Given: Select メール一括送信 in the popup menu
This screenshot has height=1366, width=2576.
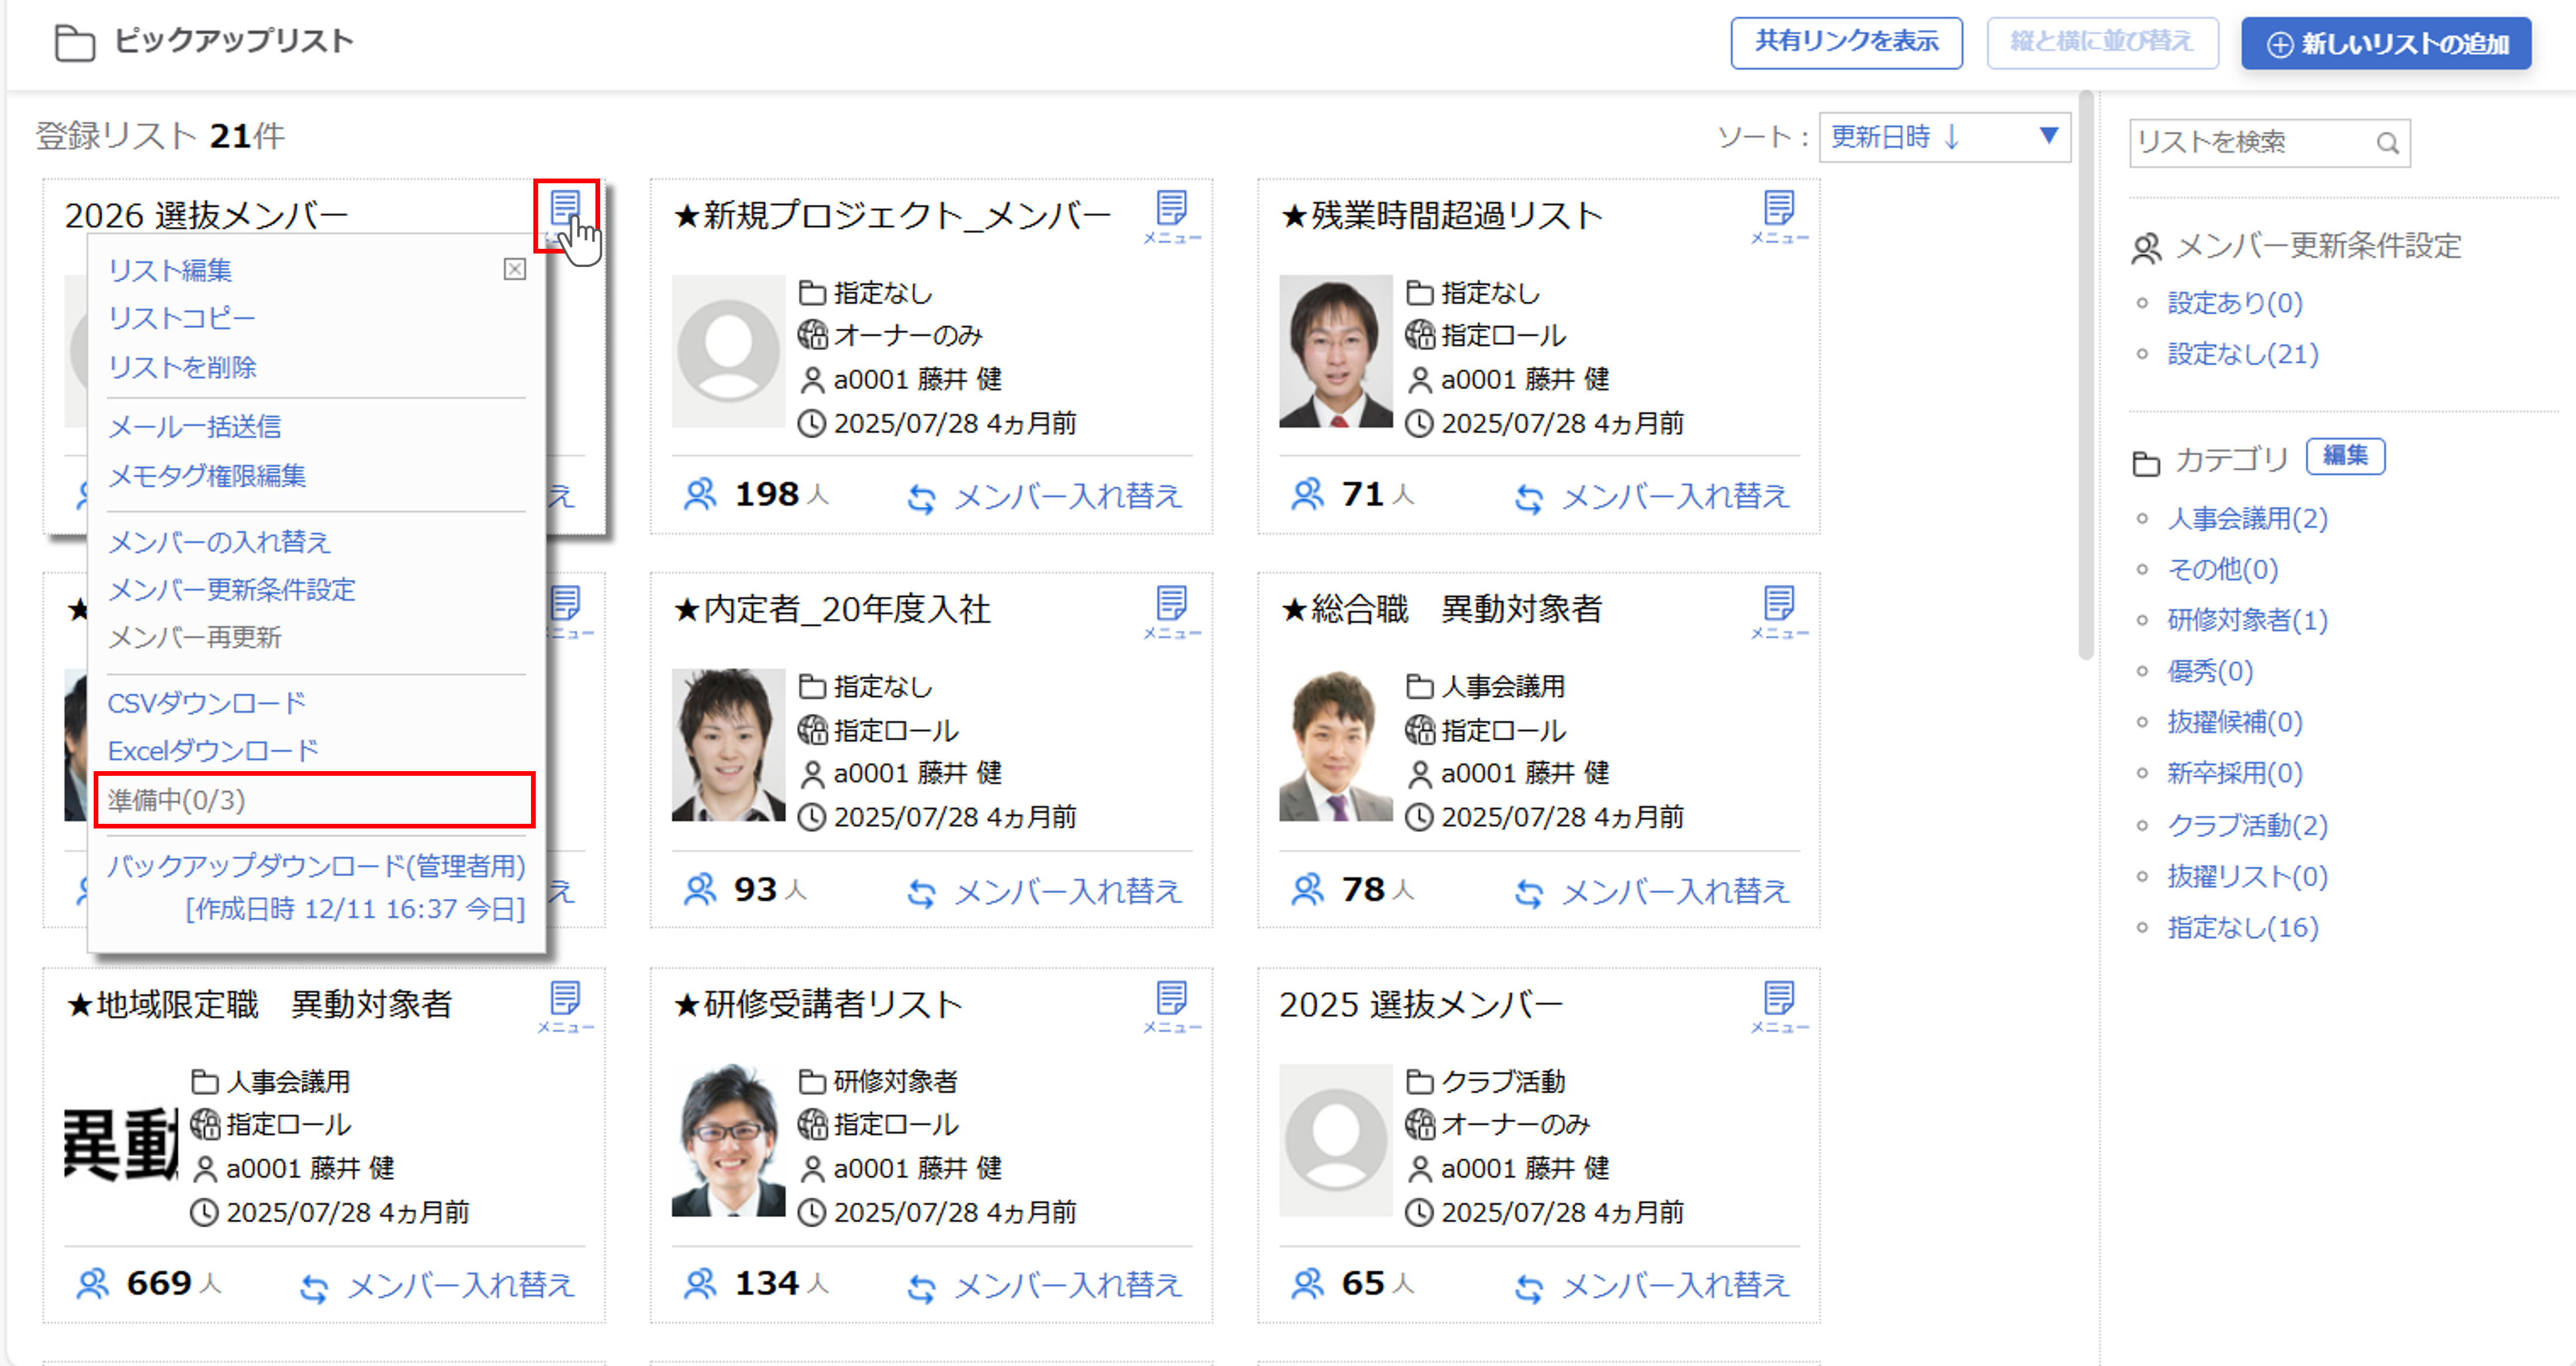Looking at the screenshot, I should tap(195, 427).
